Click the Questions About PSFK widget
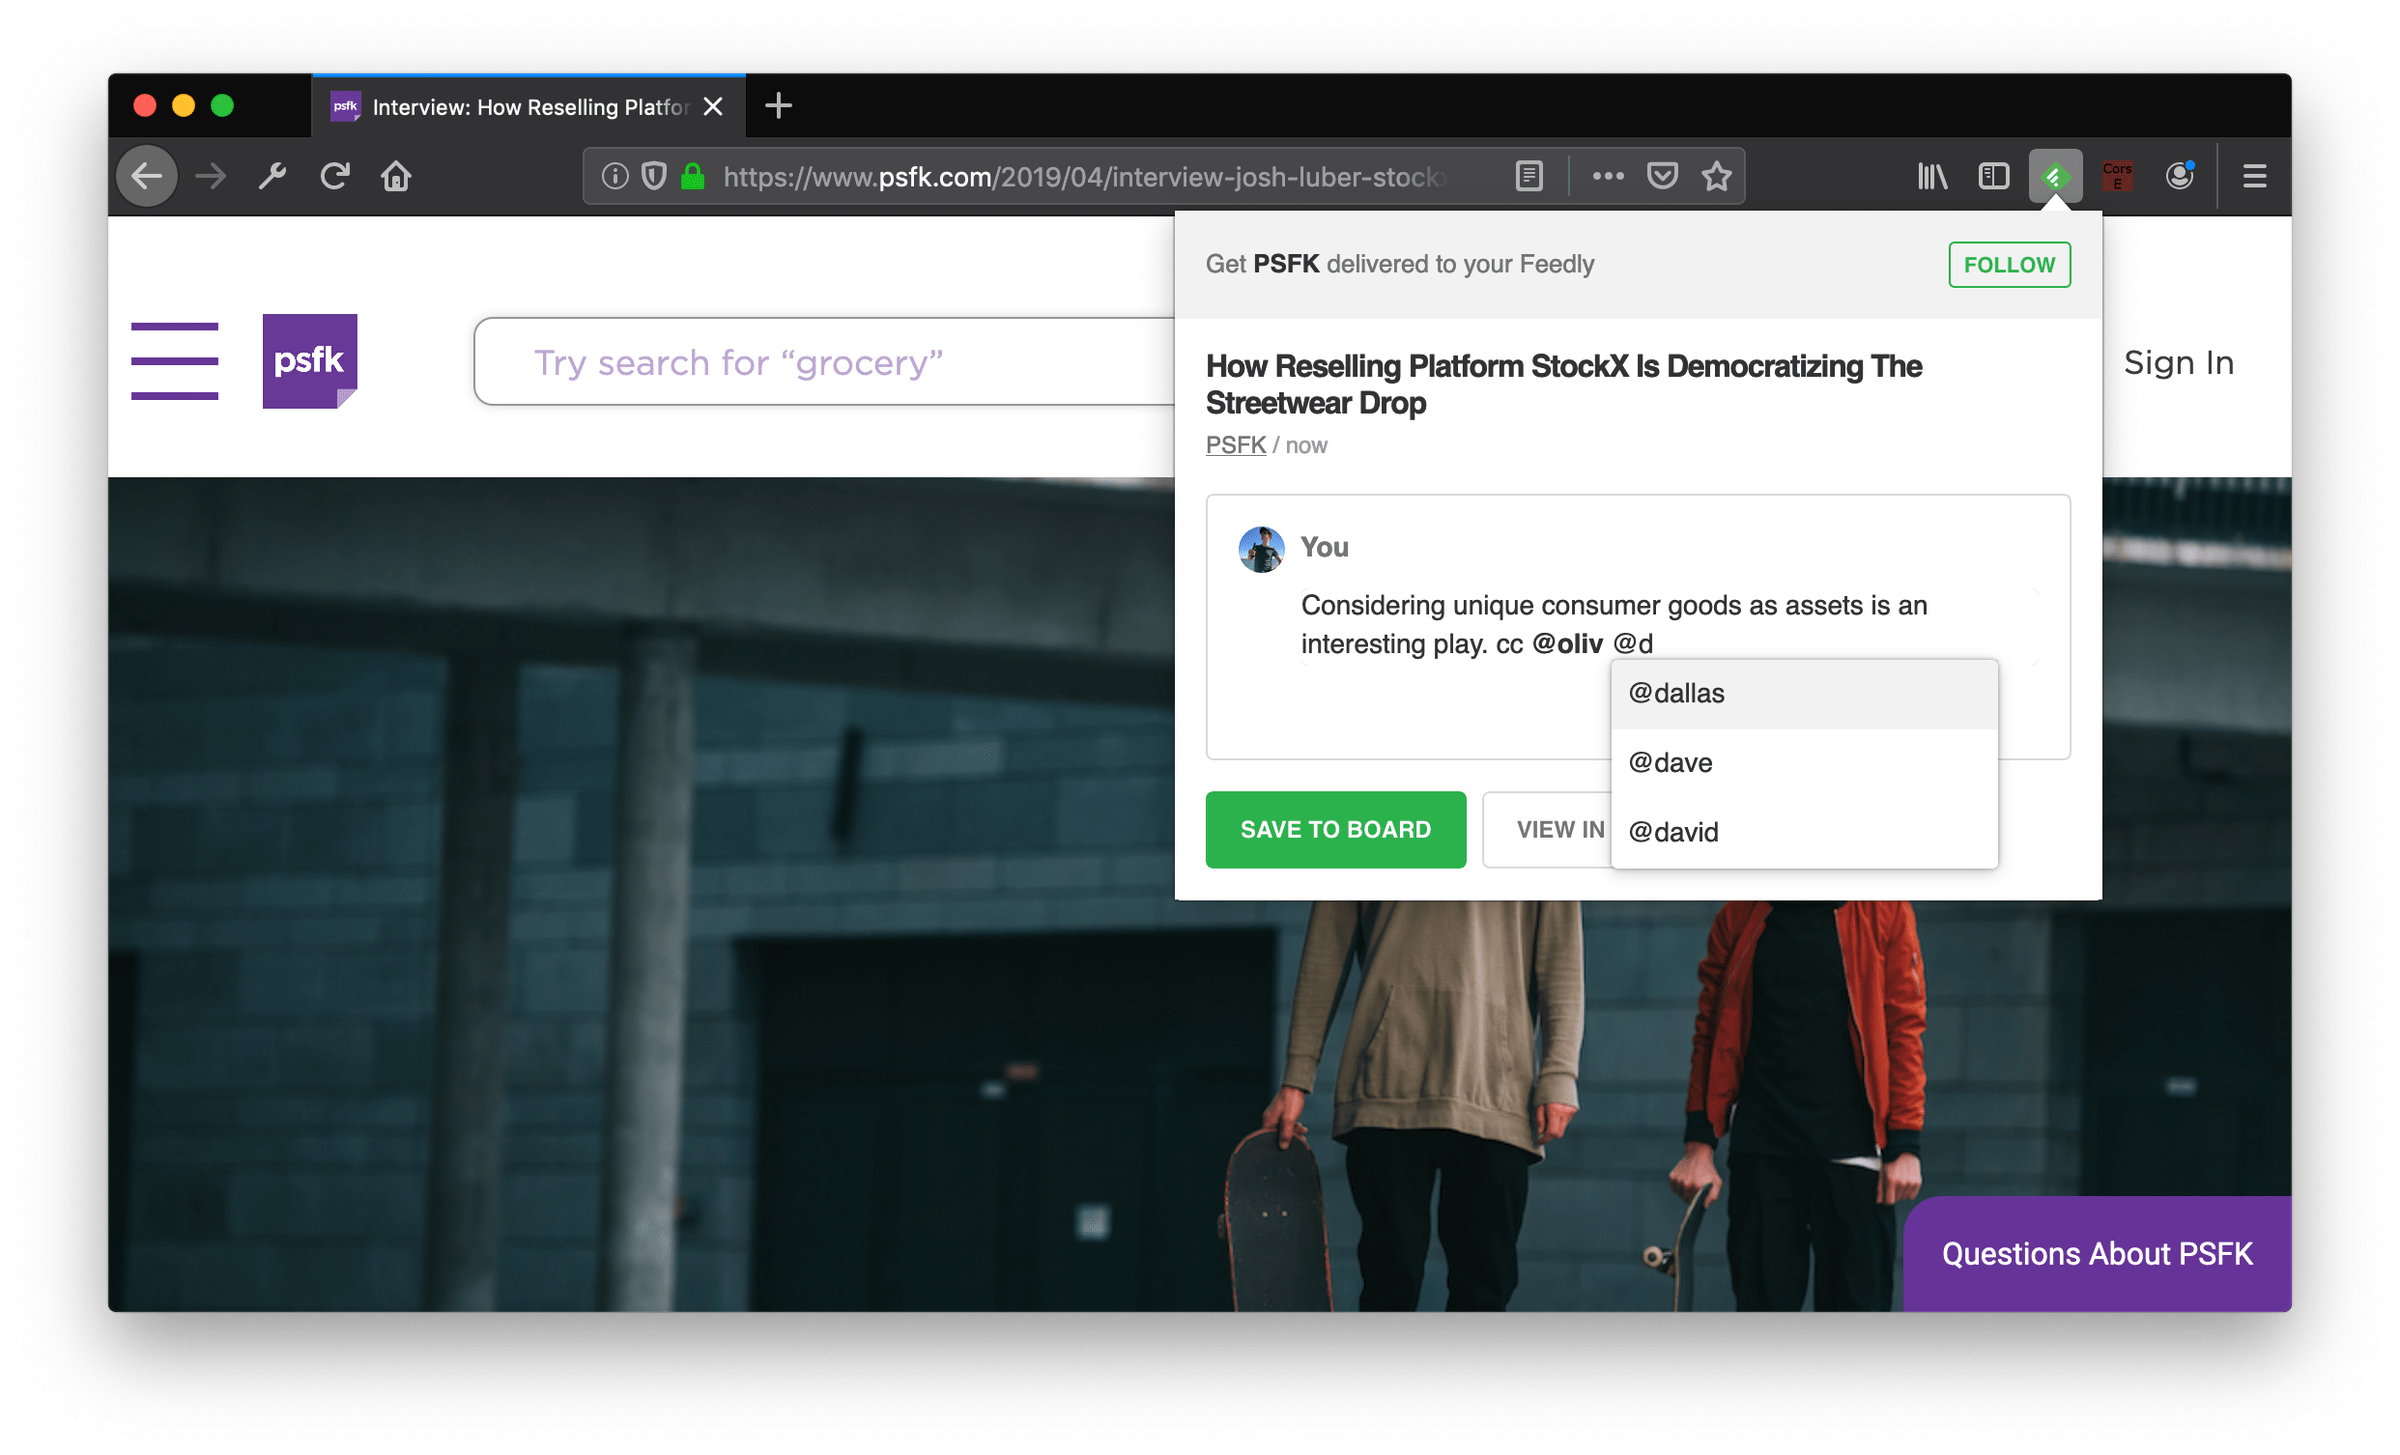This screenshot has height=1455, width=2400. tap(2096, 1253)
